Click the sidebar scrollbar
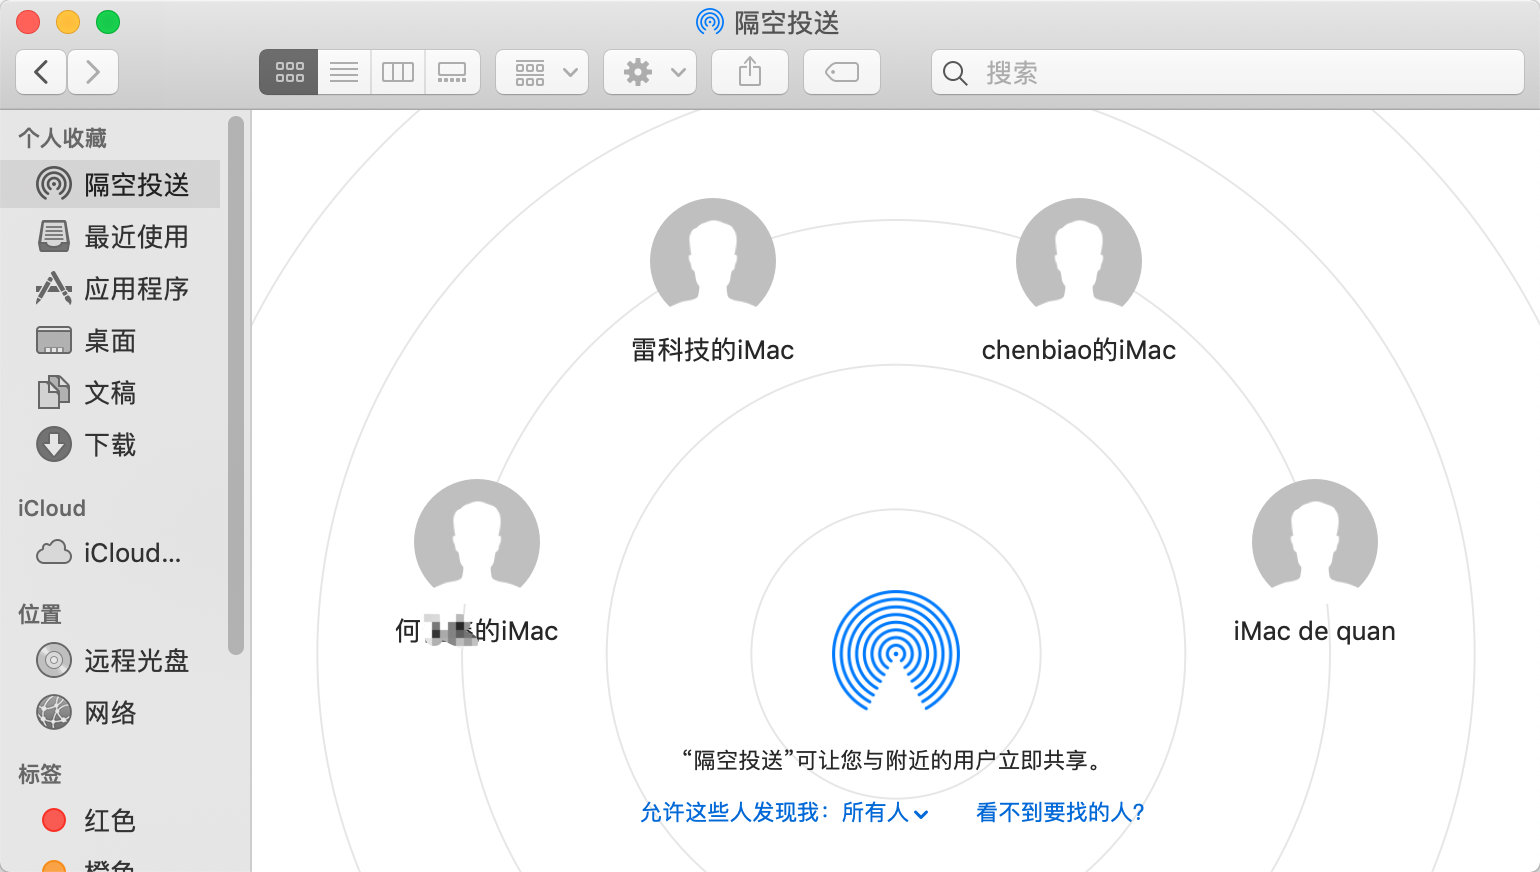Image resolution: width=1540 pixels, height=872 pixels. [236, 385]
